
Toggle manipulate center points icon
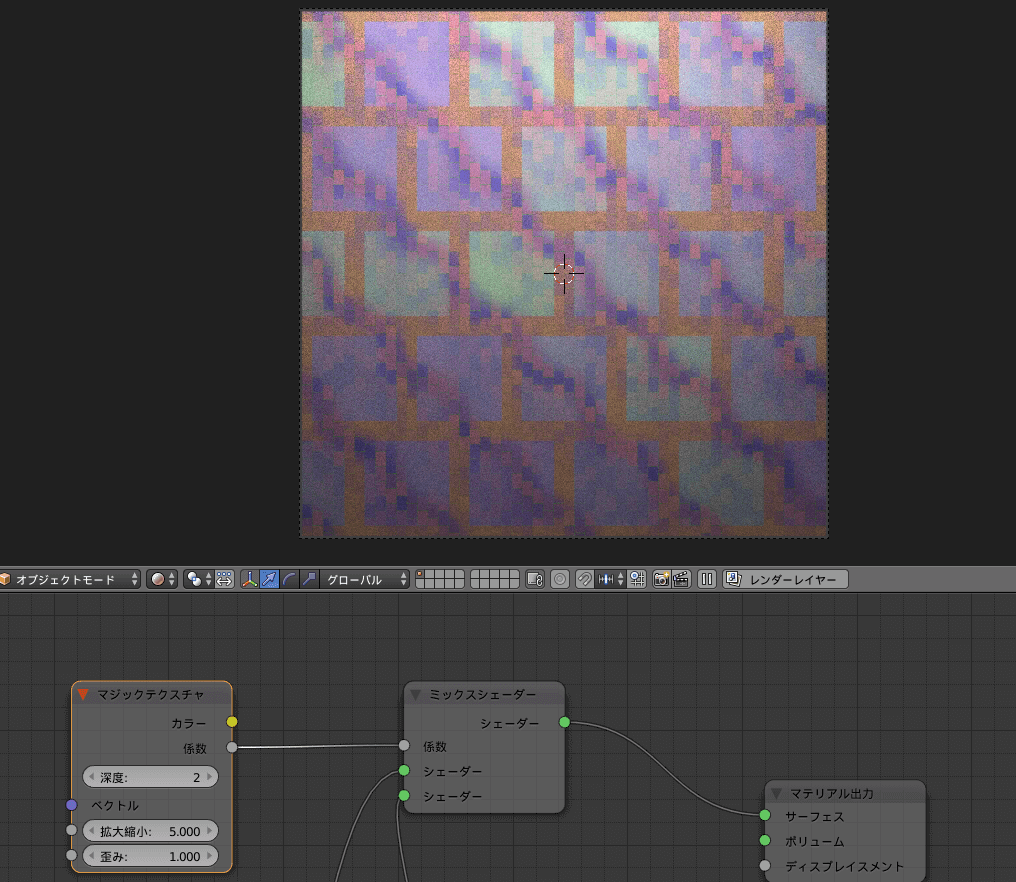point(224,579)
